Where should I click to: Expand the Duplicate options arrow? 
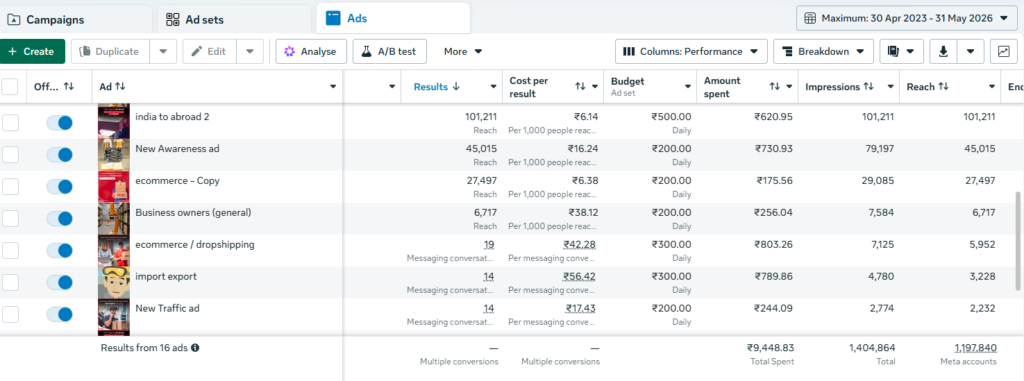tap(163, 52)
